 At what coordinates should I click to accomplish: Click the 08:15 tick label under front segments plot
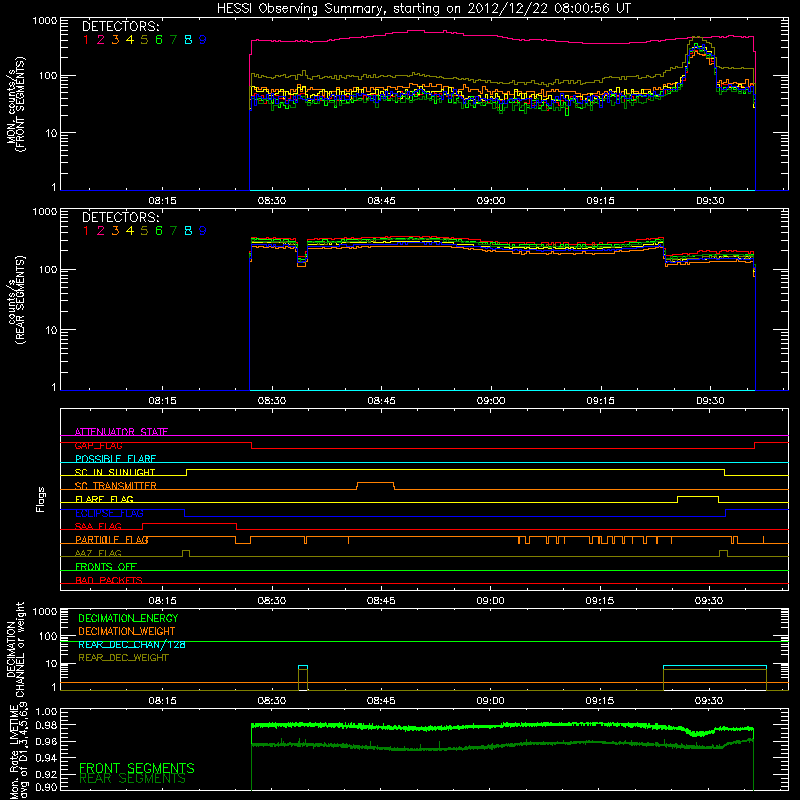[162, 201]
